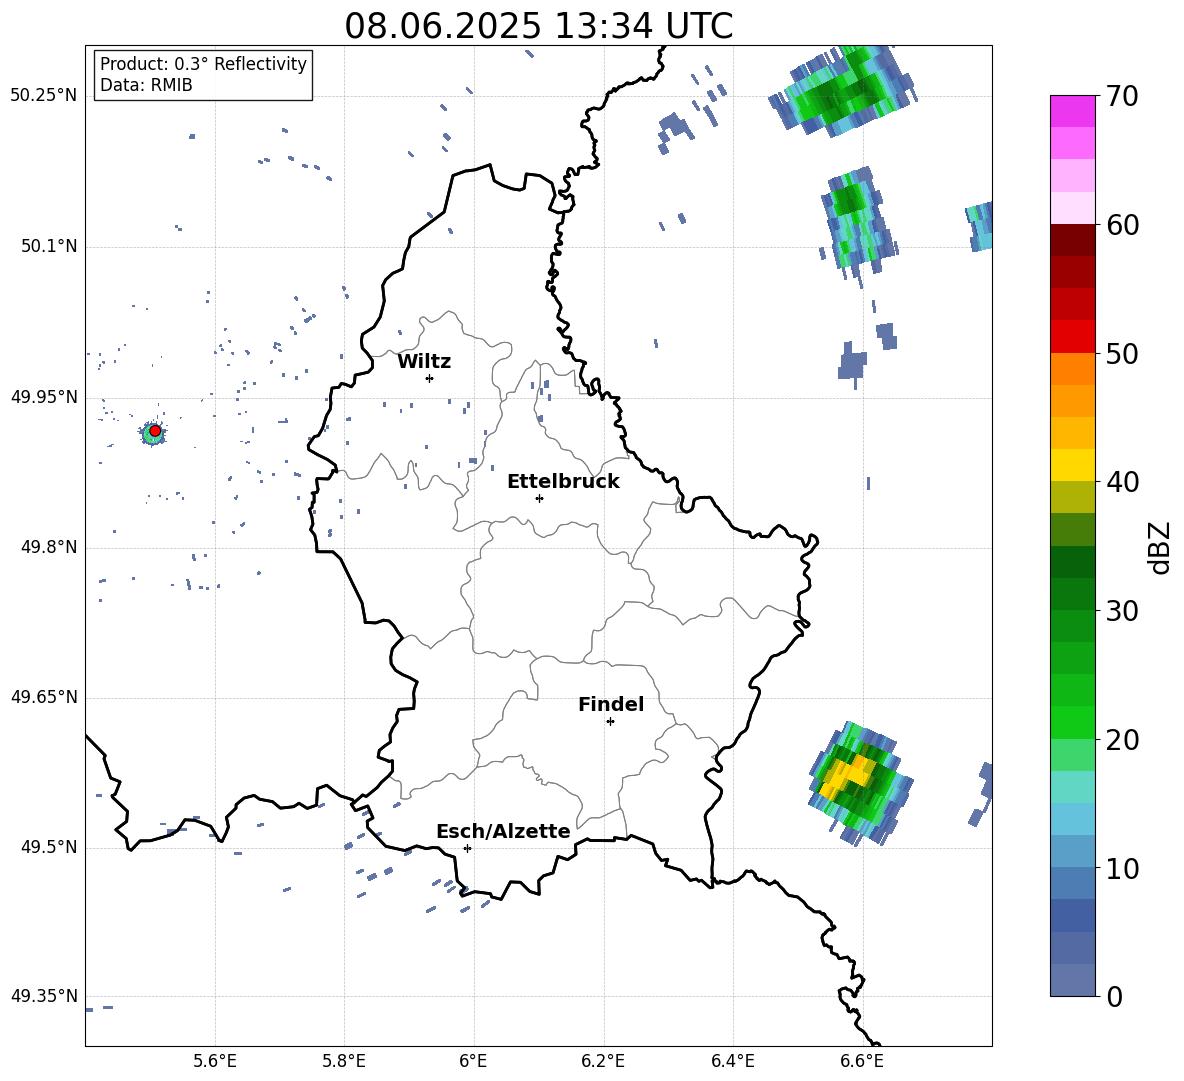Click the dBZ colorbar label
Image resolution: width=1184 pixels, height=1081 pixels.
[1158, 547]
